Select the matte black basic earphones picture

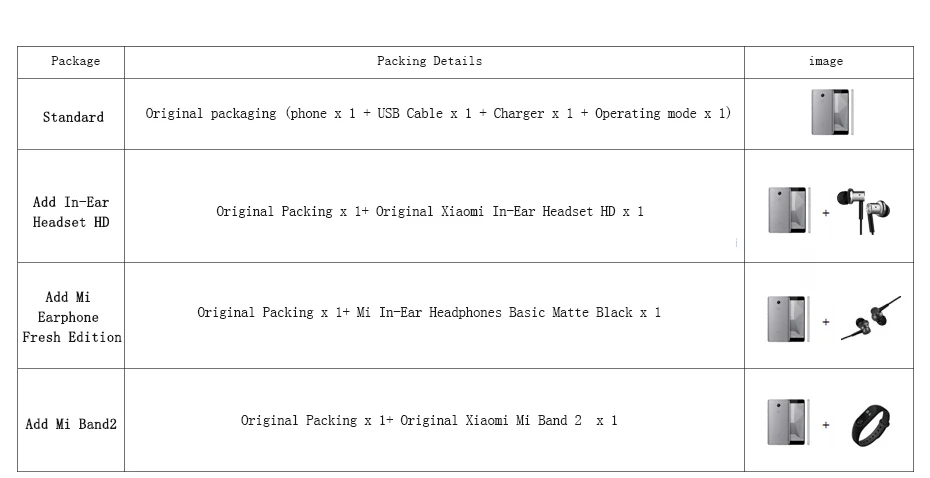(x=871, y=318)
